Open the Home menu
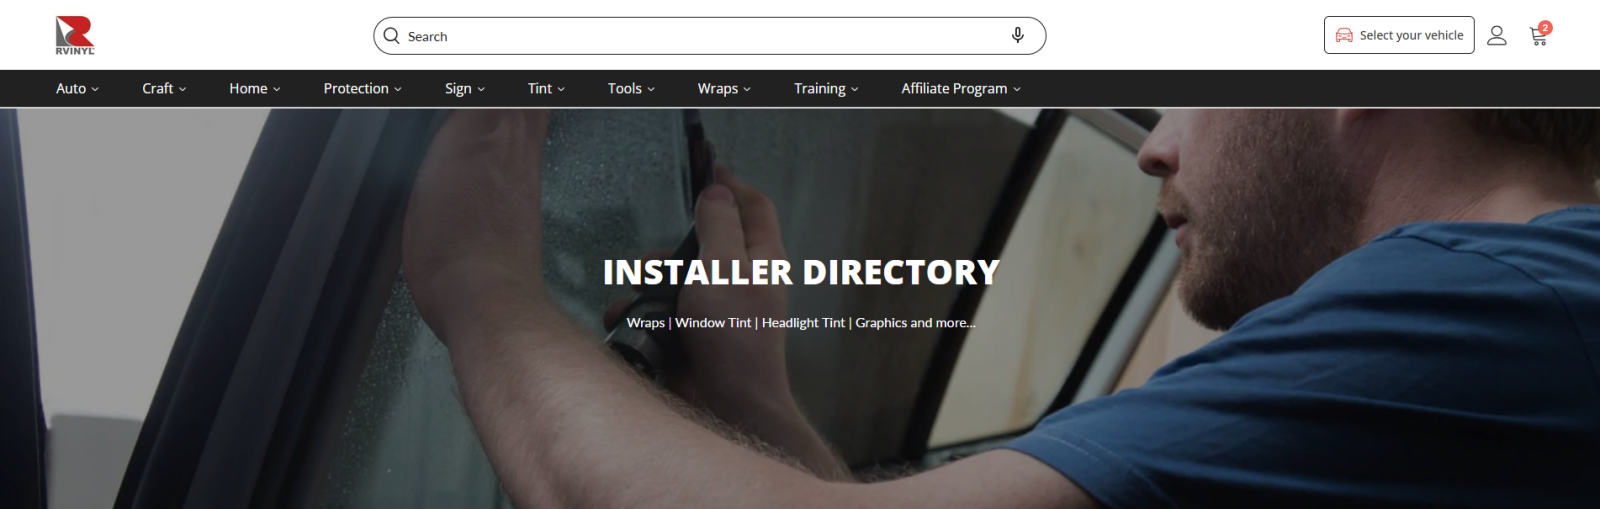 [254, 88]
